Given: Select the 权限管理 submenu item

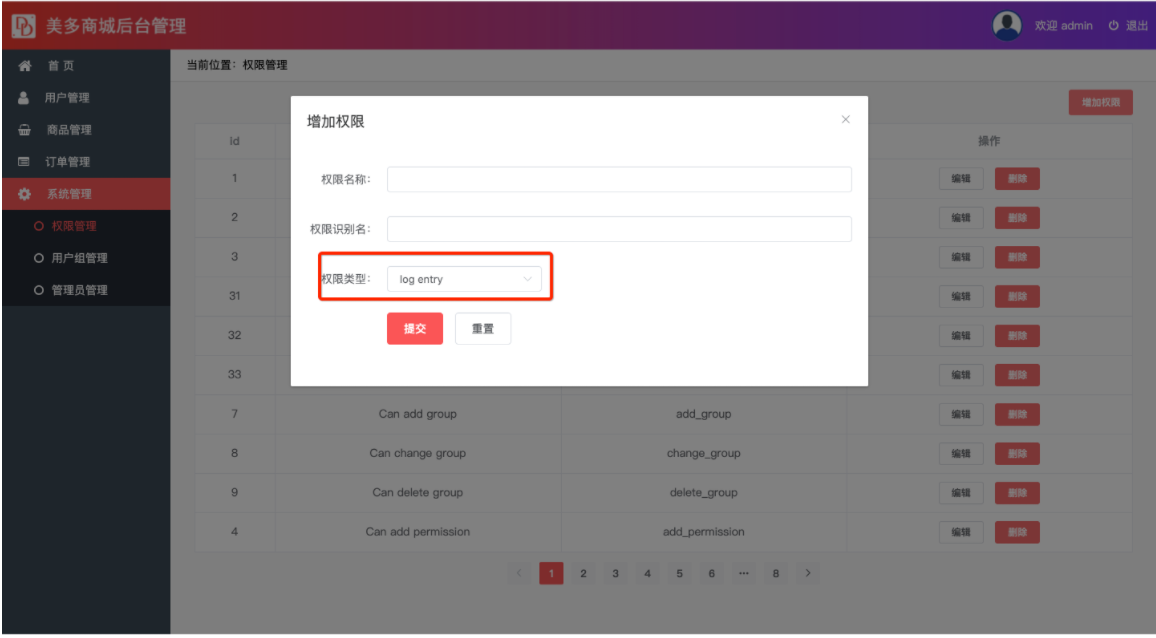Looking at the screenshot, I should [x=86, y=226].
